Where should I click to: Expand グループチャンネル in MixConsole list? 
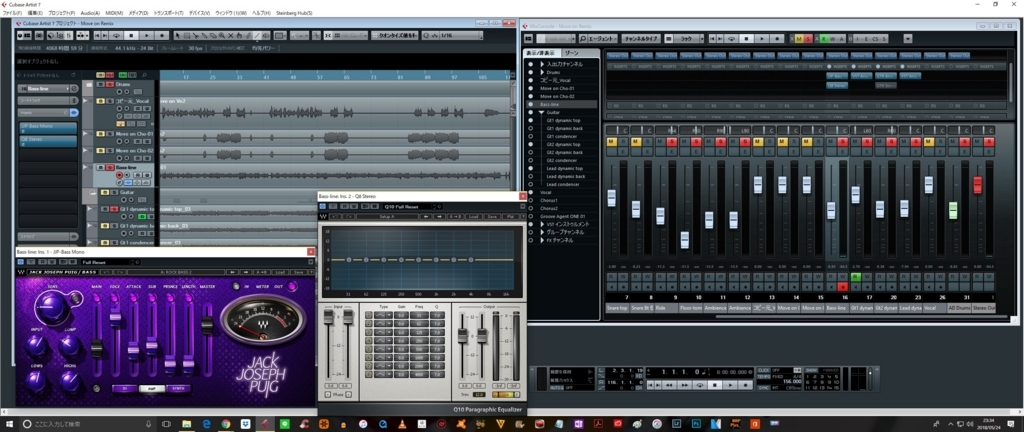coord(542,232)
